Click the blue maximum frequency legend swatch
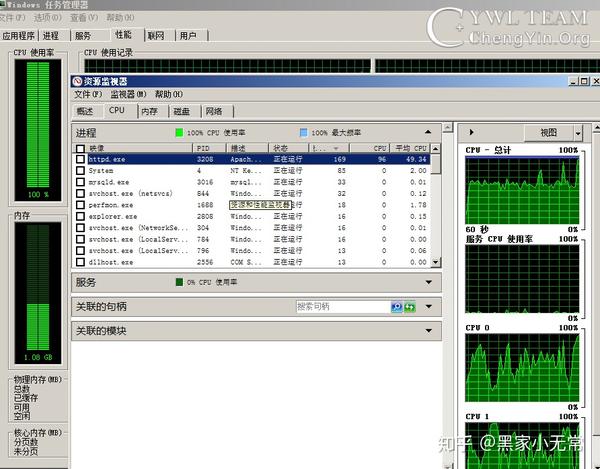The width and height of the screenshot is (600, 469). [303, 133]
